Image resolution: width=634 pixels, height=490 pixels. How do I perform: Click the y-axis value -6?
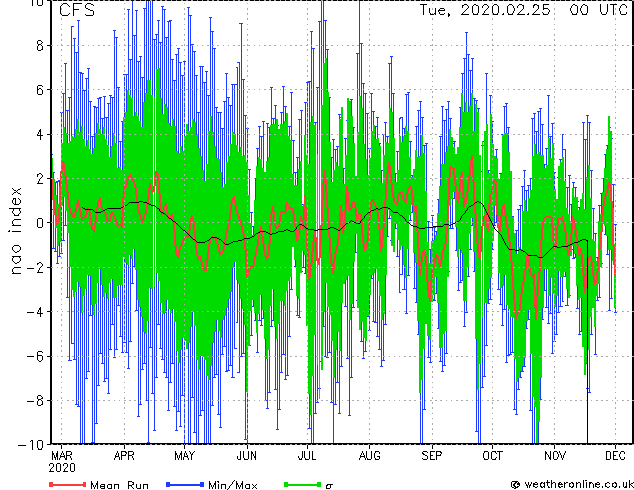[35, 357]
